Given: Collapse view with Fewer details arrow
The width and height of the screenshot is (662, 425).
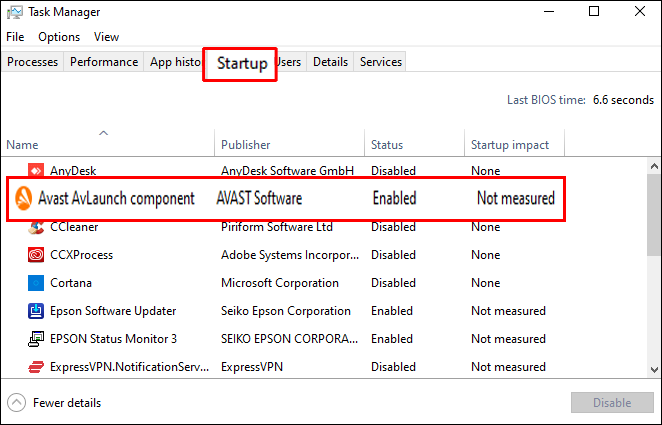Looking at the screenshot, I should pyautogui.click(x=16, y=403).
